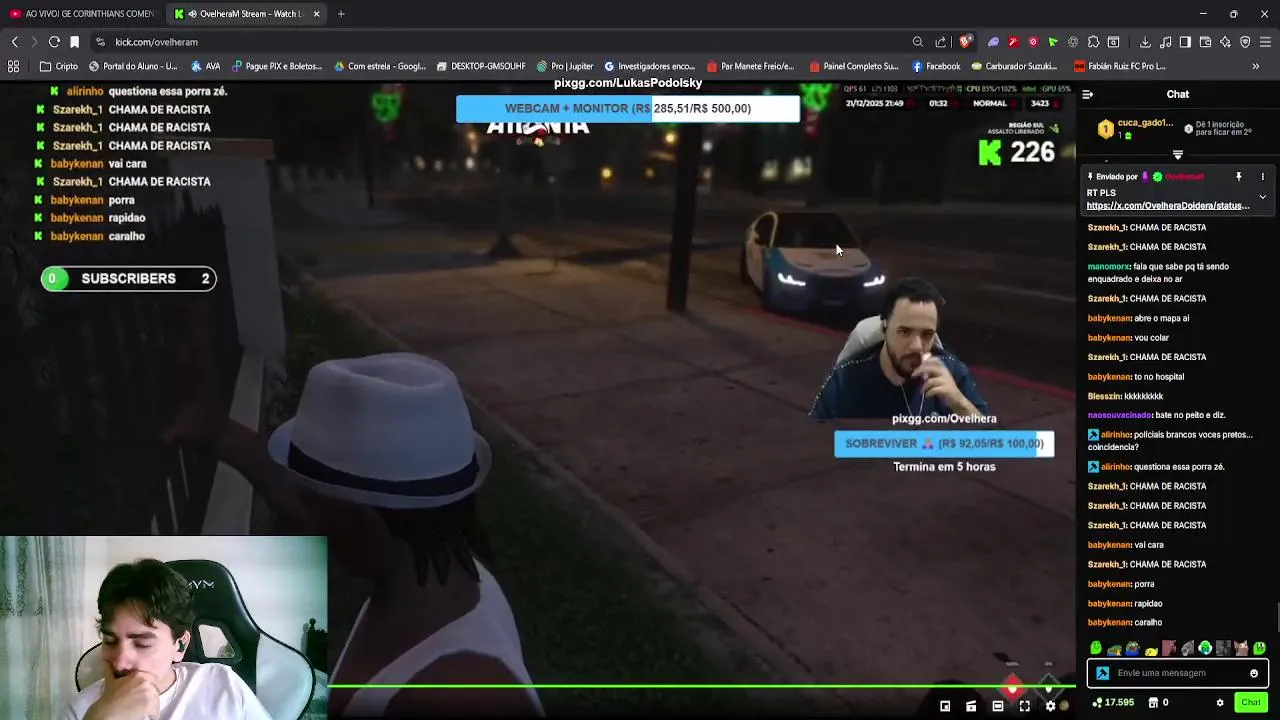Screen dimensions: 1280x720
Task: Go back in browser history
Action: [14, 42]
